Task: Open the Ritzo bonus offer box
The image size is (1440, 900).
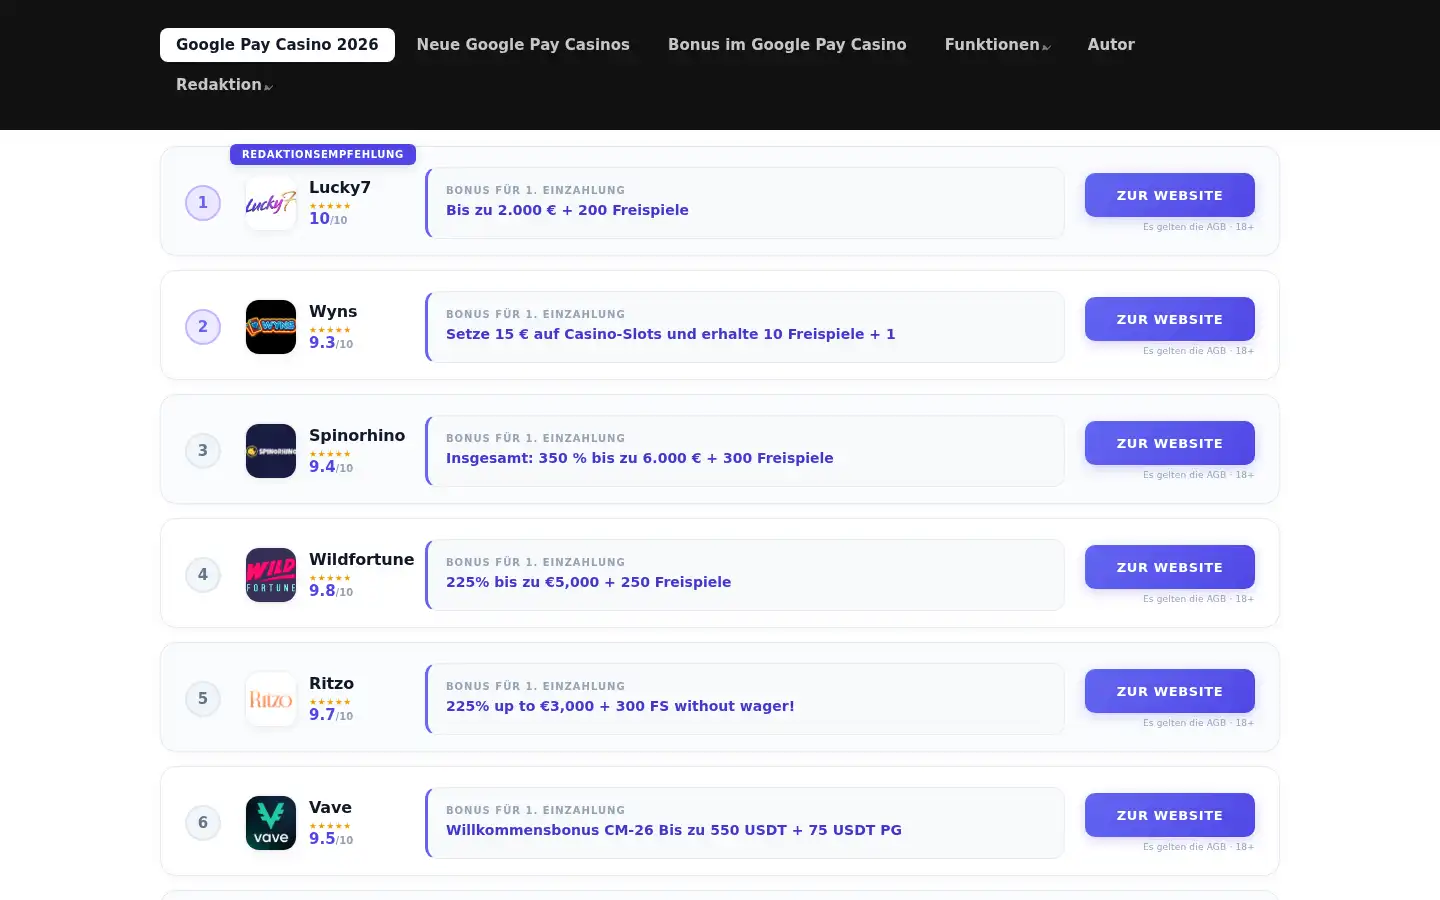Action: [745, 699]
